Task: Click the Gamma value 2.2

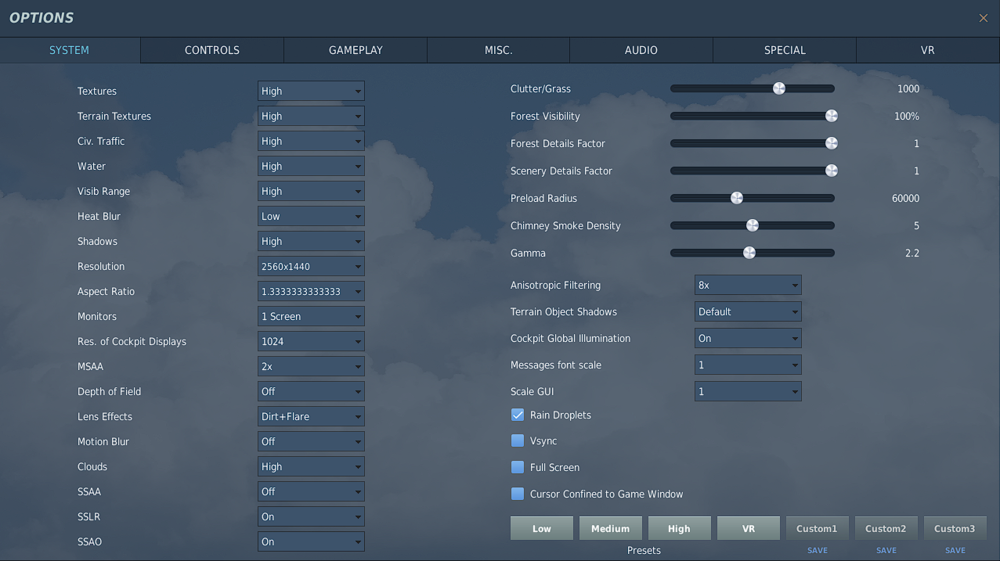Action: pos(912,253)
